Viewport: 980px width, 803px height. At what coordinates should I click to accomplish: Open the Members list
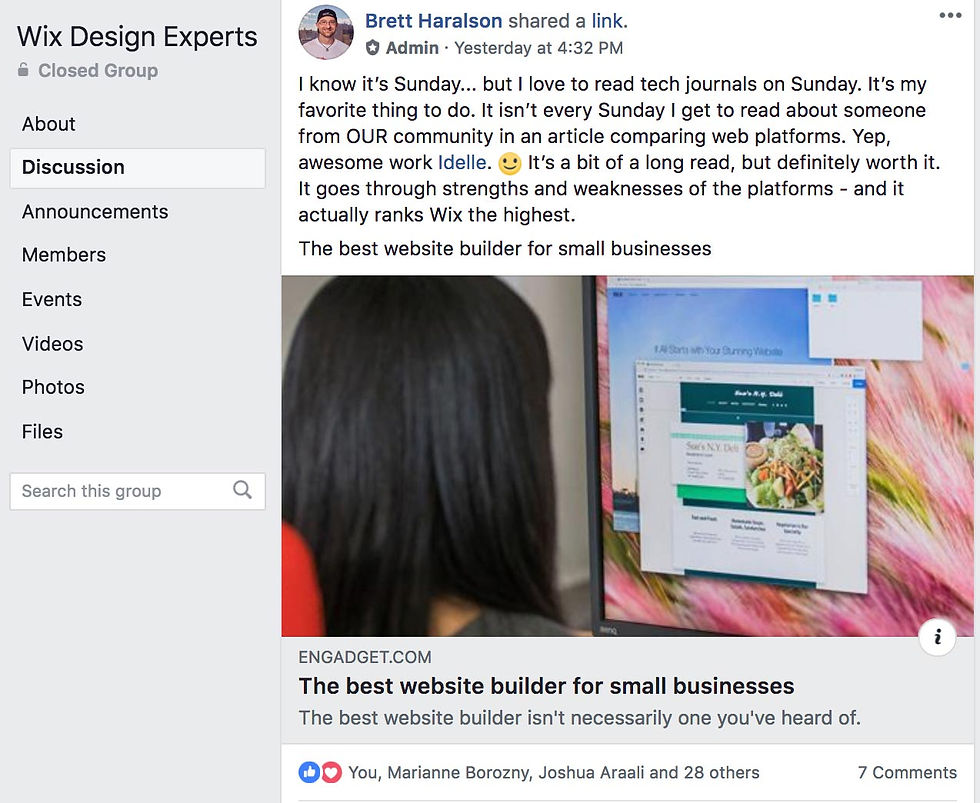pos(64,255)
